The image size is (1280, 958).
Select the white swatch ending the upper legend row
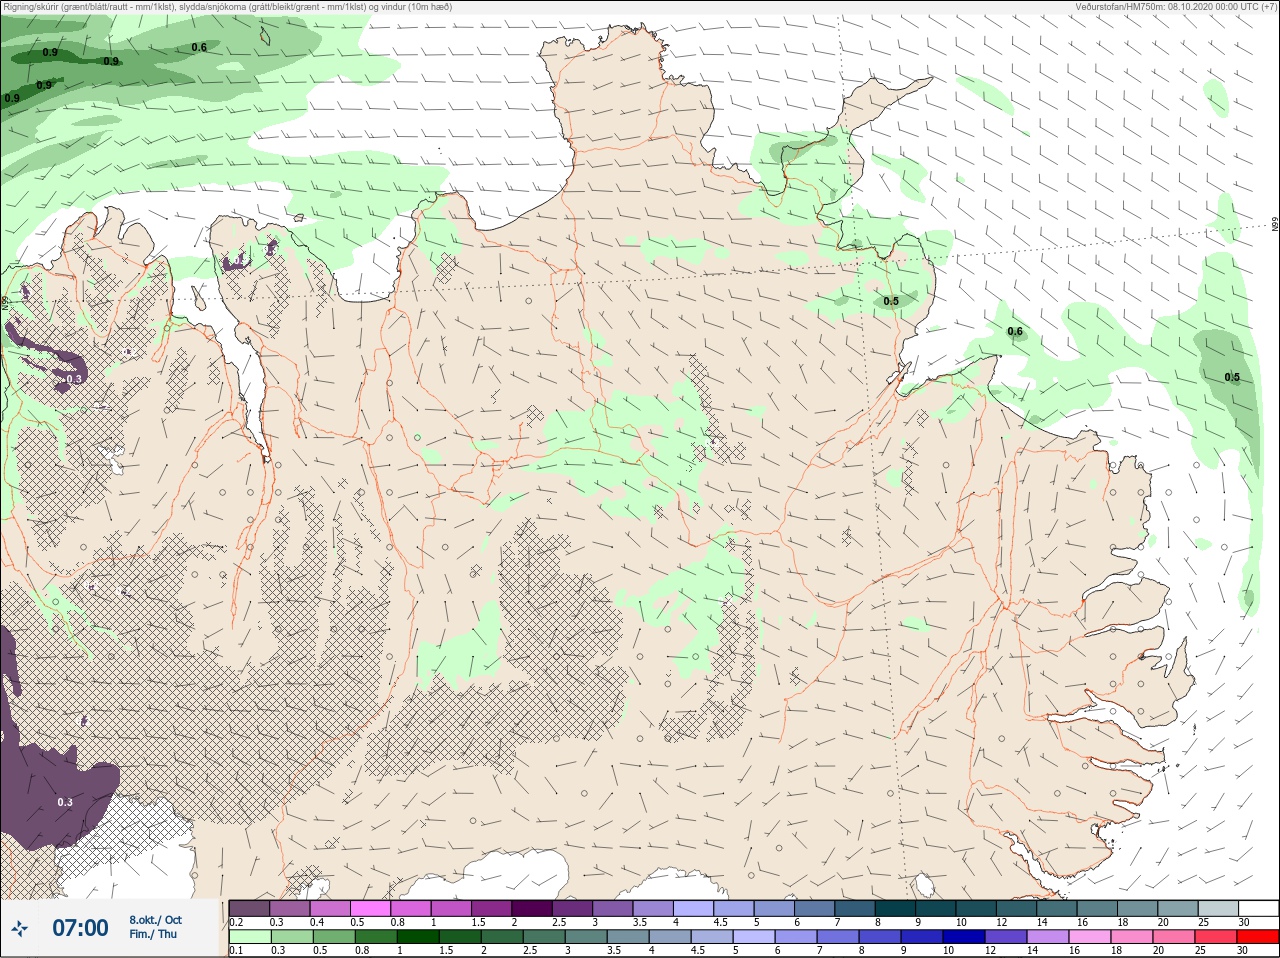(1258, 908)
